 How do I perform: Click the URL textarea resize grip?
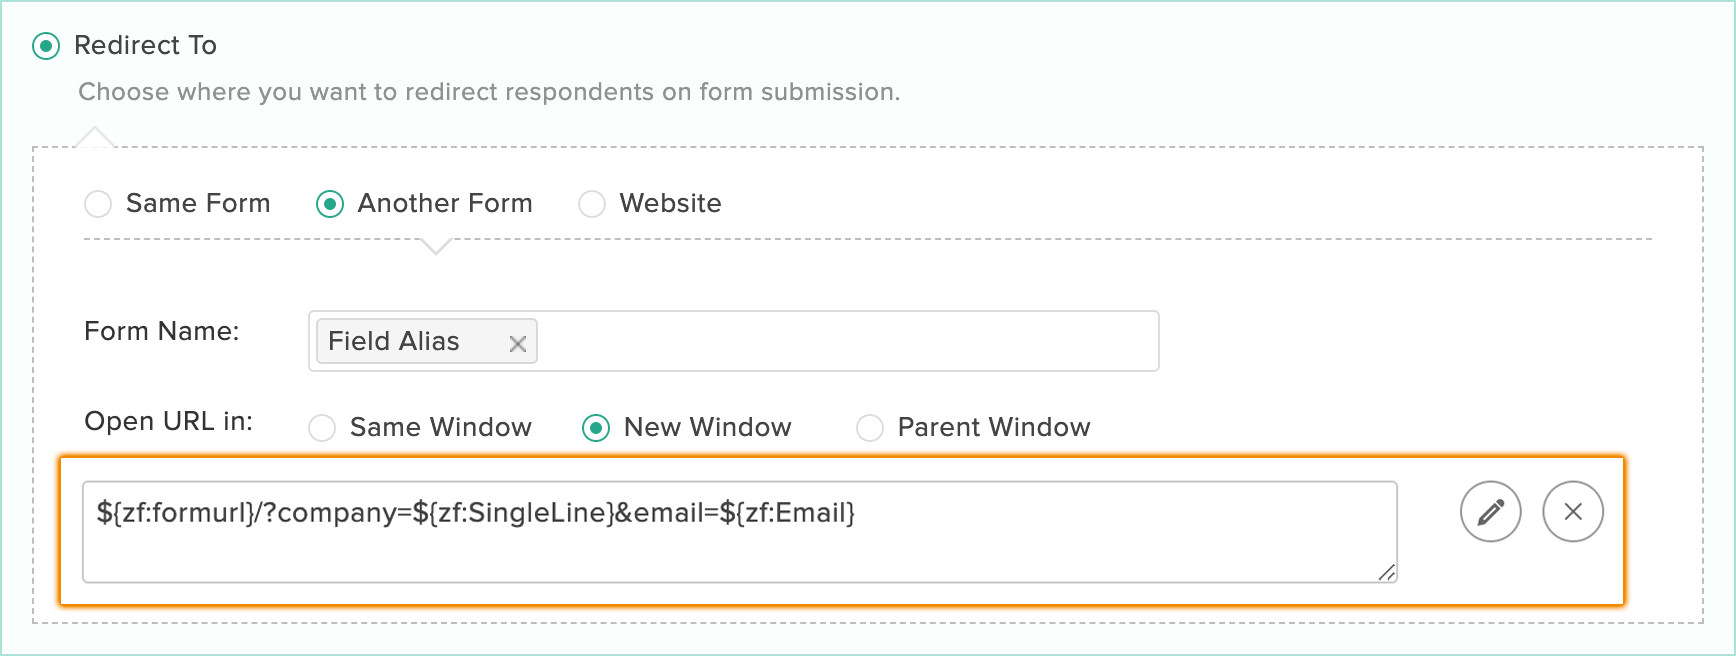click(1386, 572)
